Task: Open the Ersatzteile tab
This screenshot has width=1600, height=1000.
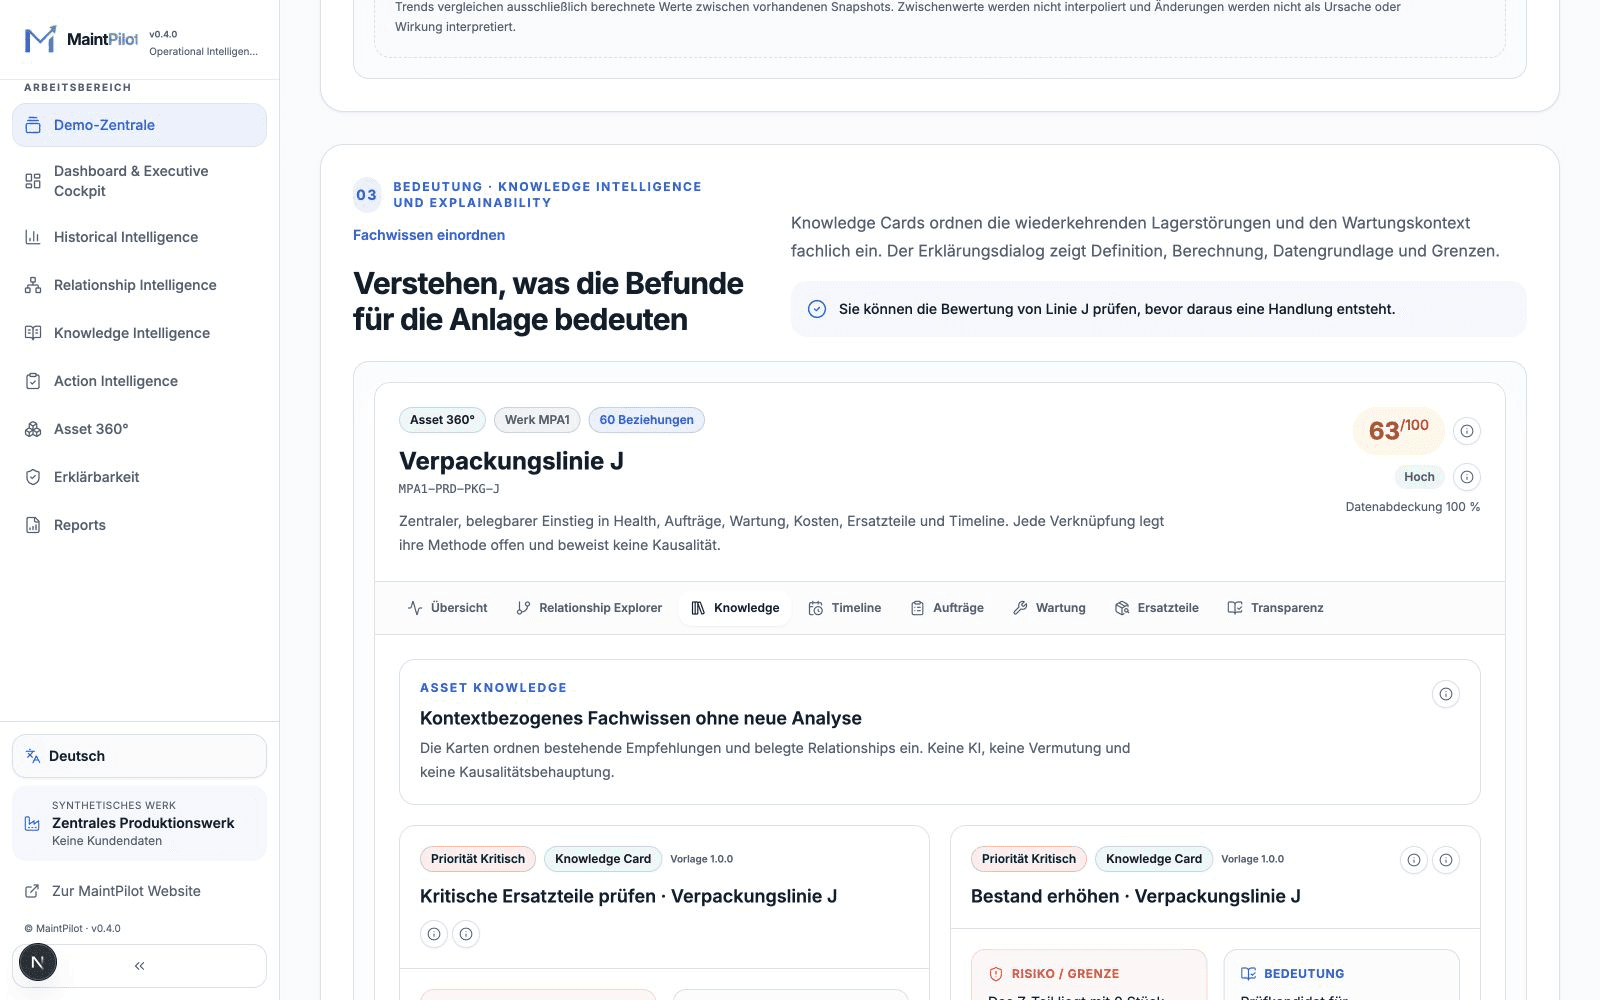Action: pos(1157,608)
